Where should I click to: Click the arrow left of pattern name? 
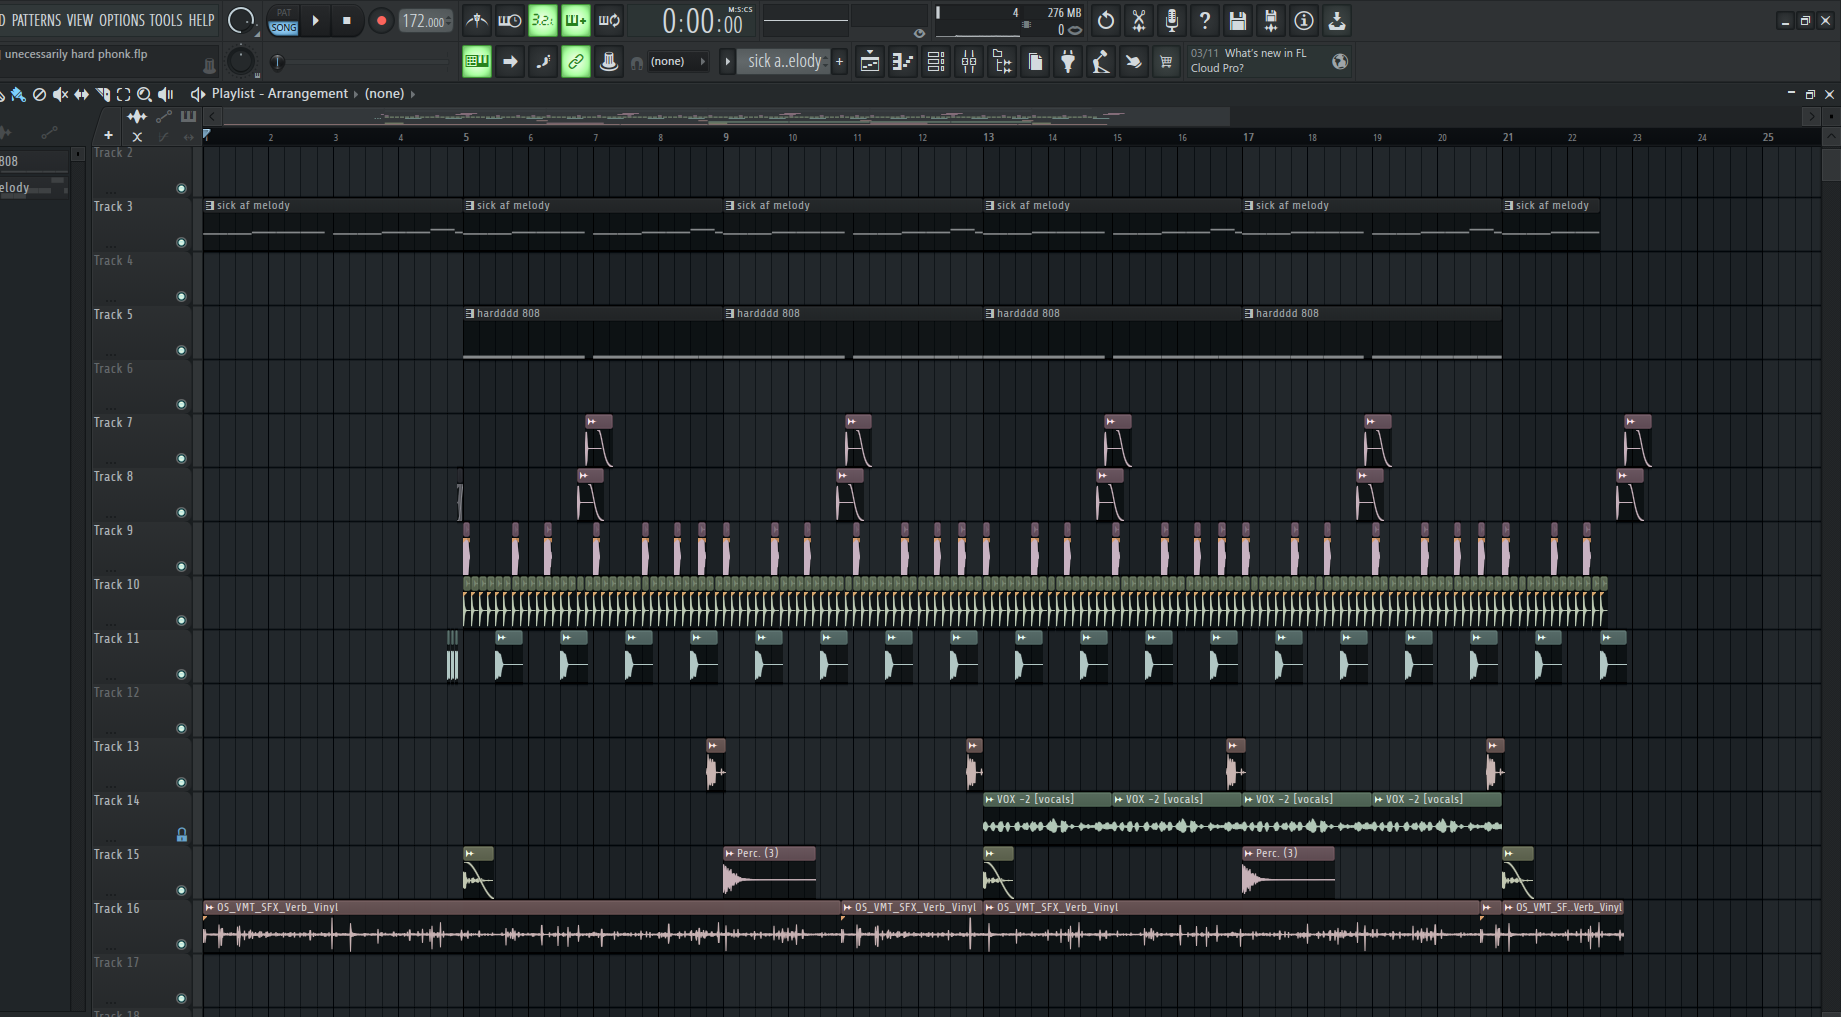[x=727, y=62]
